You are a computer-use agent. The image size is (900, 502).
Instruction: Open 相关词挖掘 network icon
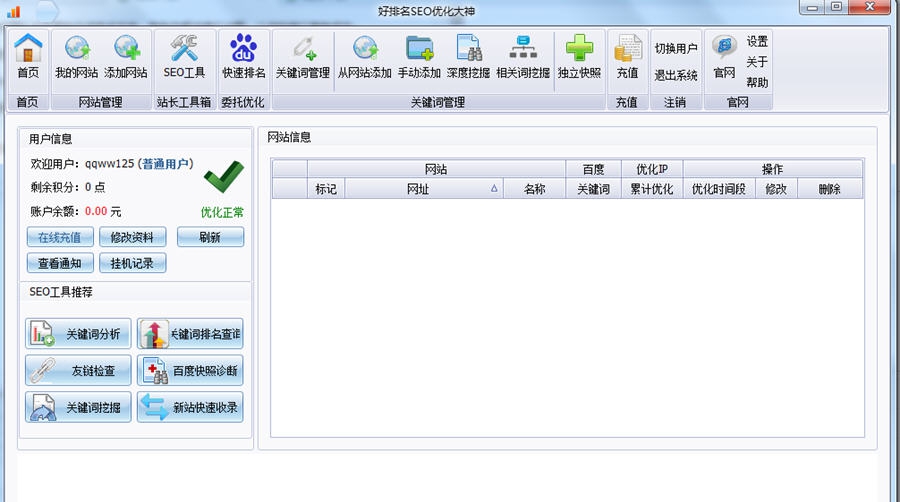[523, 48]
